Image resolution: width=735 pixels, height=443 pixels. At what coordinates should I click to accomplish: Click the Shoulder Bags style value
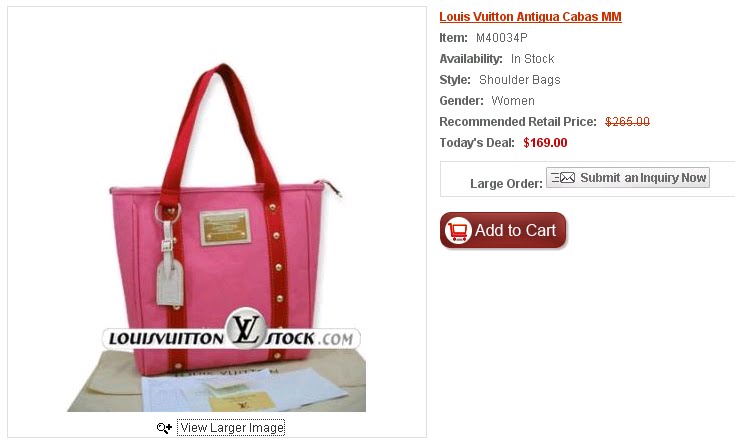pyautogui.click(x=519, y=80)
